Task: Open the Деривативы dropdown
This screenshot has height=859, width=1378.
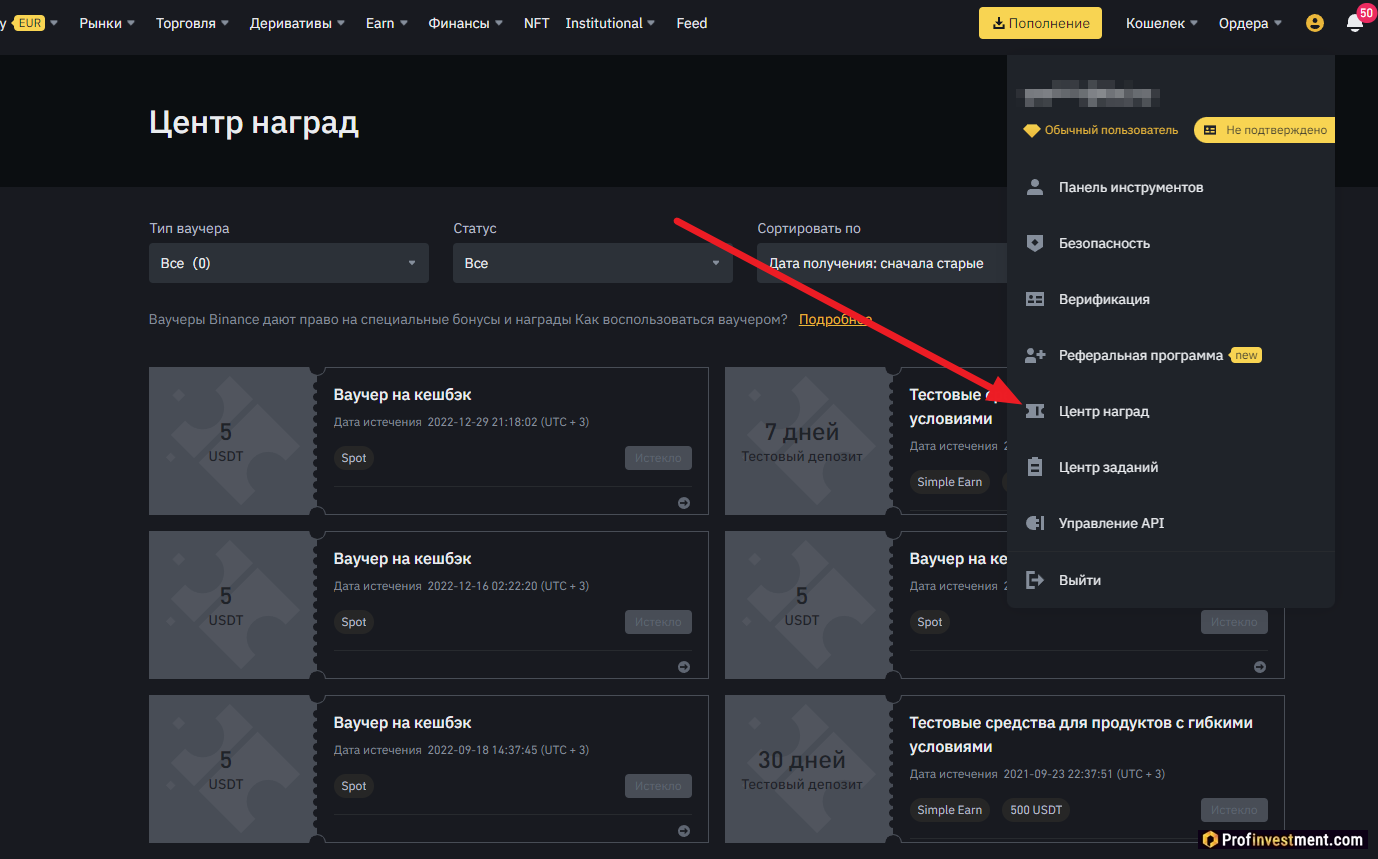Action: click(x=297, y=23)
